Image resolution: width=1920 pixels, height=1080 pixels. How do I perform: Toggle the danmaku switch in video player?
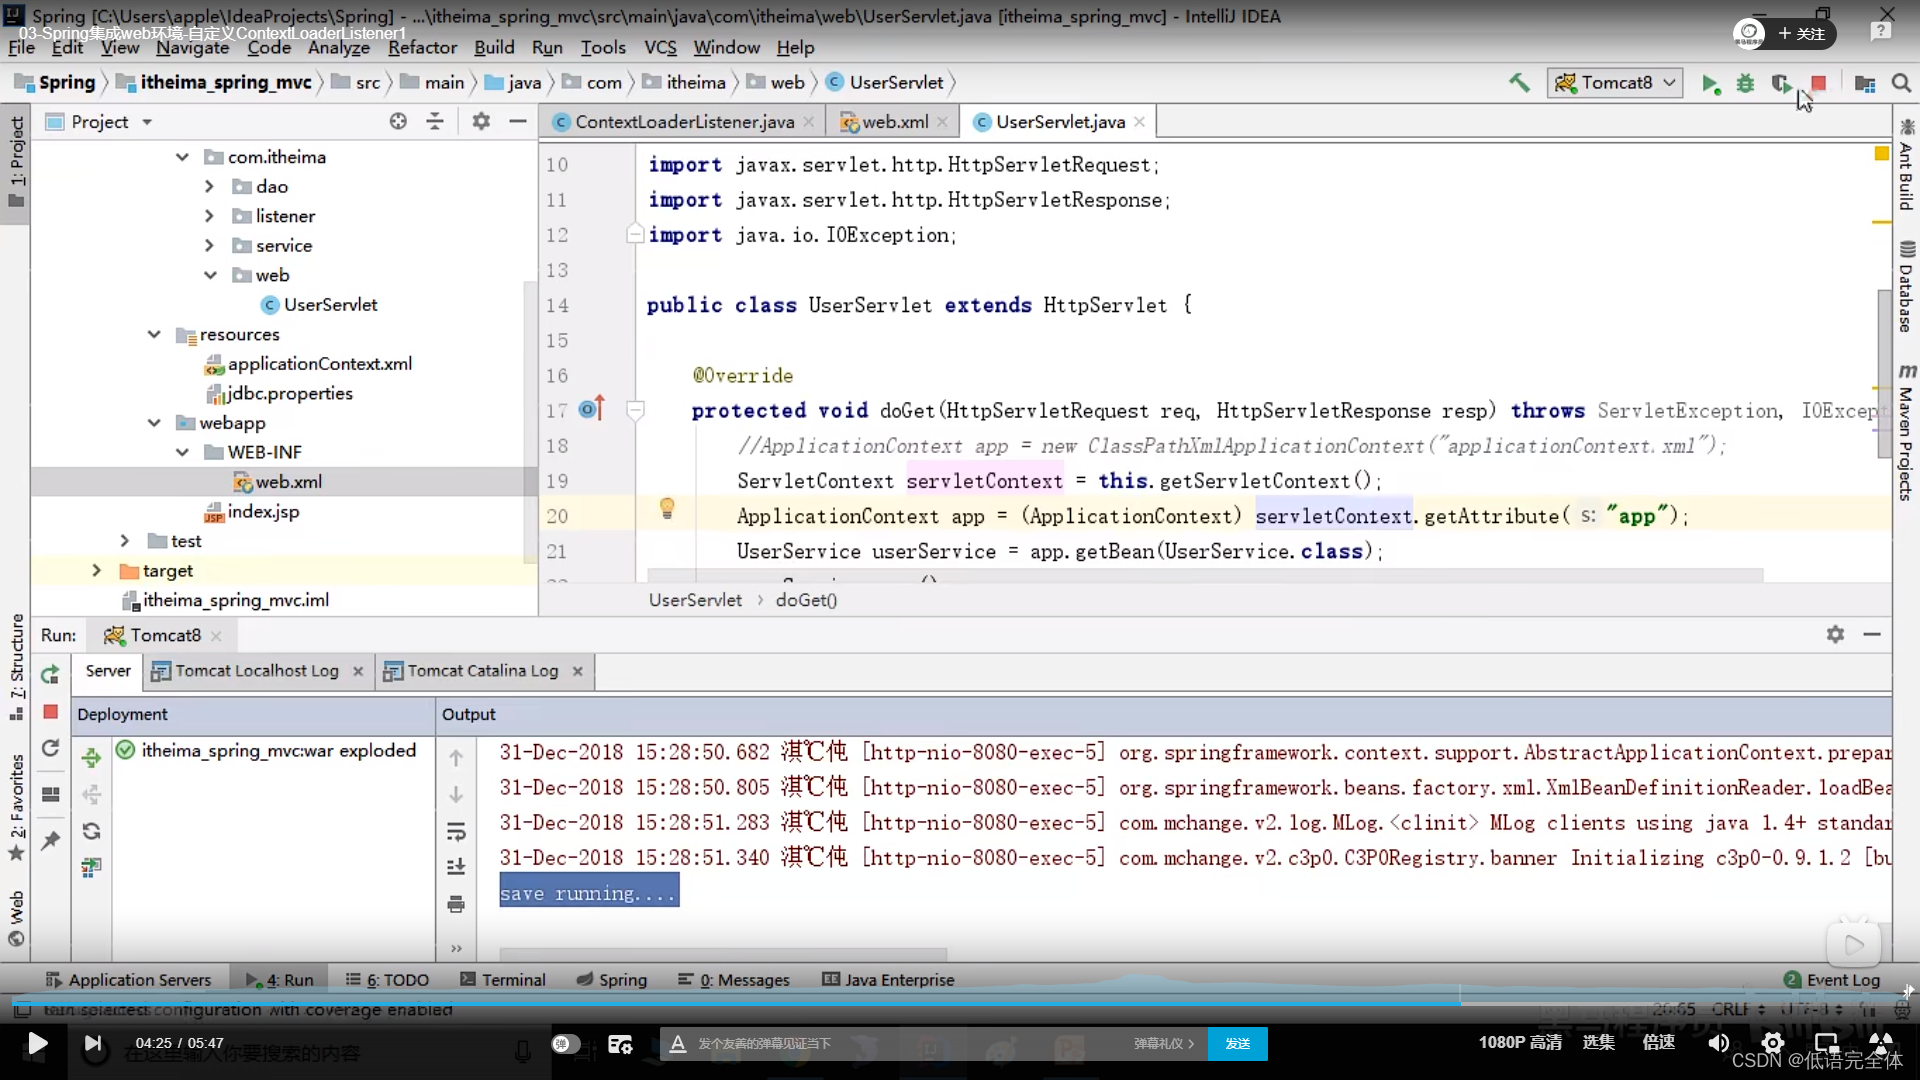[x=566, y=1043]
